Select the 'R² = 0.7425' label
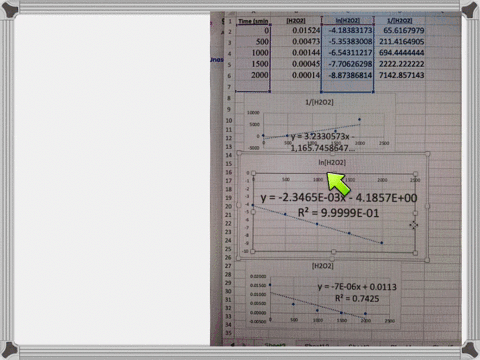Image resolution: width=480 pixels, height=360 pixels. 357,298
